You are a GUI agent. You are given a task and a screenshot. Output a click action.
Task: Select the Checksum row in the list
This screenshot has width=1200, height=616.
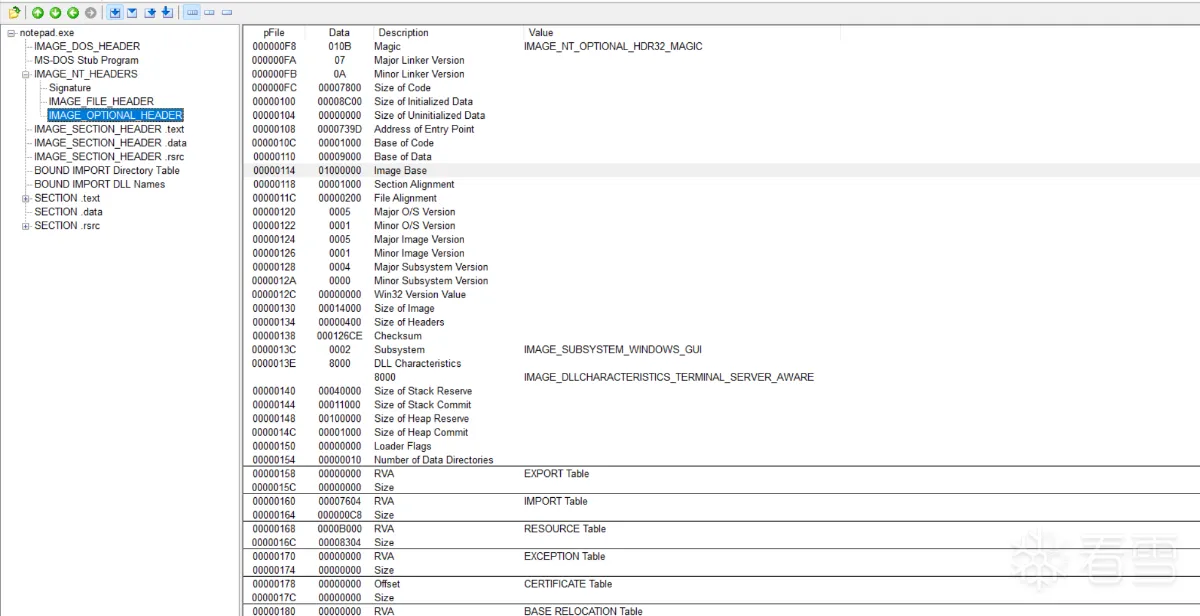398,336
